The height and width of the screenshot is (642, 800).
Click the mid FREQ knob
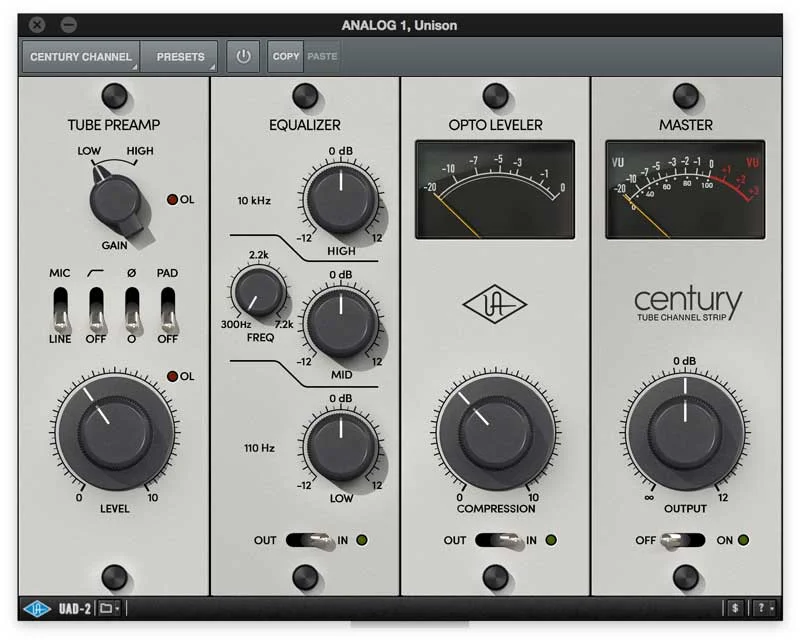[x=258, y=291]
